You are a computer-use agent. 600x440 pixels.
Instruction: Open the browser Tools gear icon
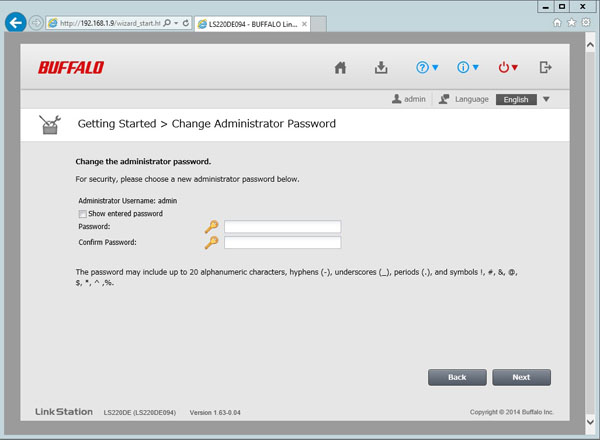click(x=586, y=23)
